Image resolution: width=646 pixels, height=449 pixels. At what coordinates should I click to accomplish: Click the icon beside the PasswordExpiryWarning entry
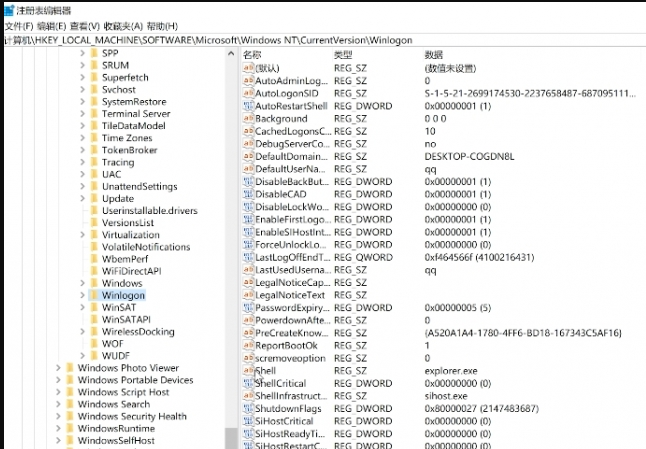point(247,307)
